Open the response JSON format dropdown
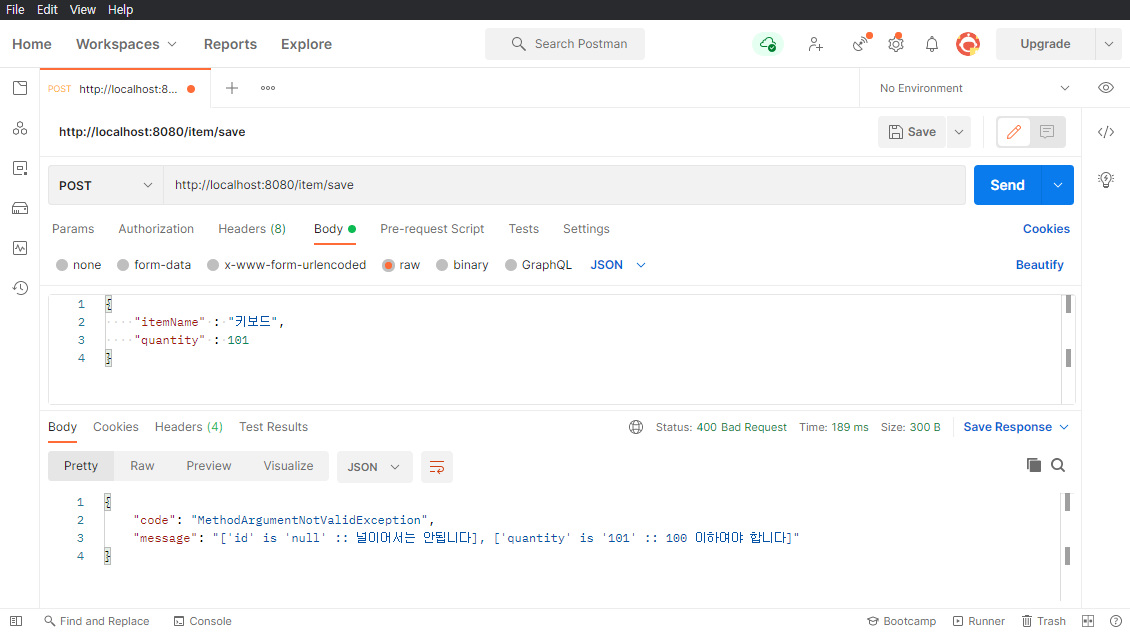This screenshot has width=1130, height=633. (x=374, y=467)
